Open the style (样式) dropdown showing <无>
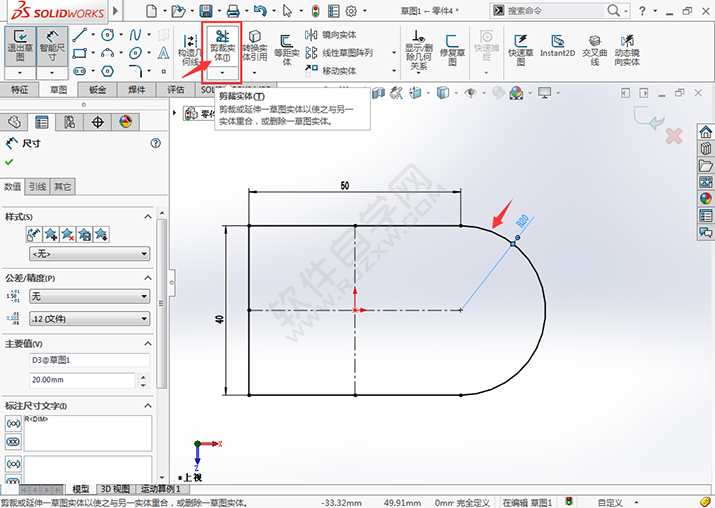The image size is (715, 508). point(89,254)
